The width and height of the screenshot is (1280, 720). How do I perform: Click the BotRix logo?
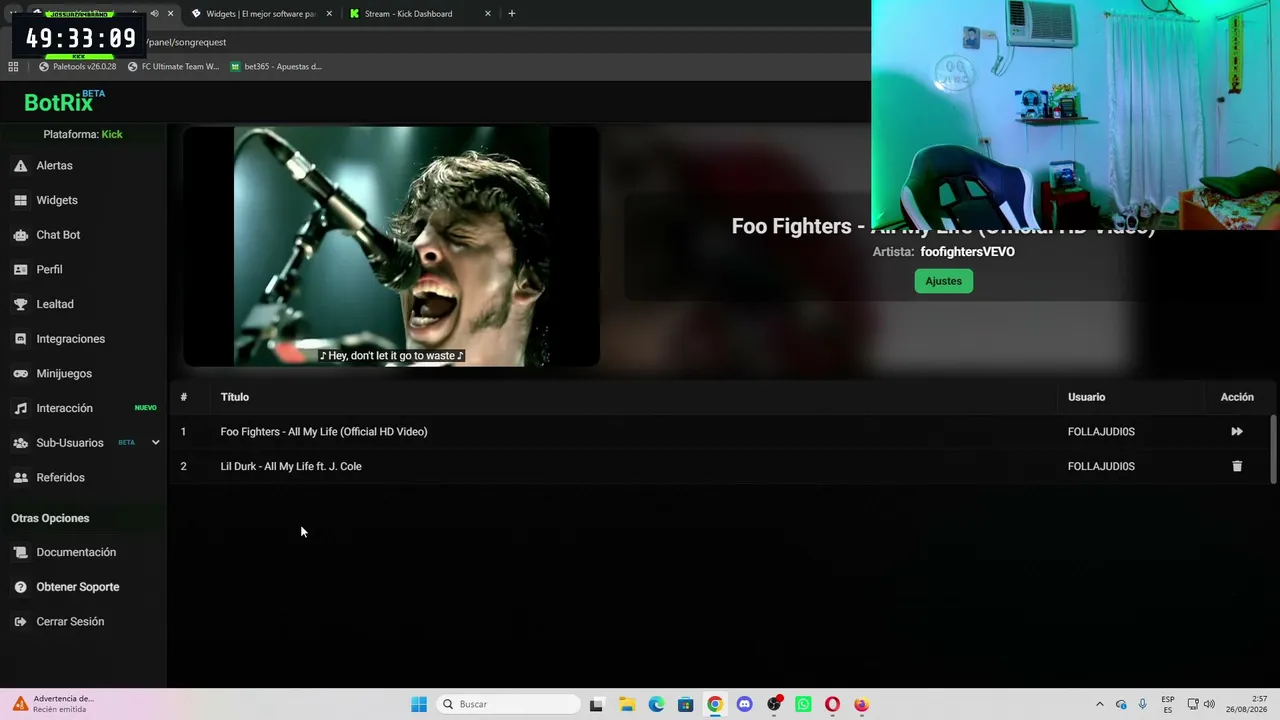[x=64, y=101]
